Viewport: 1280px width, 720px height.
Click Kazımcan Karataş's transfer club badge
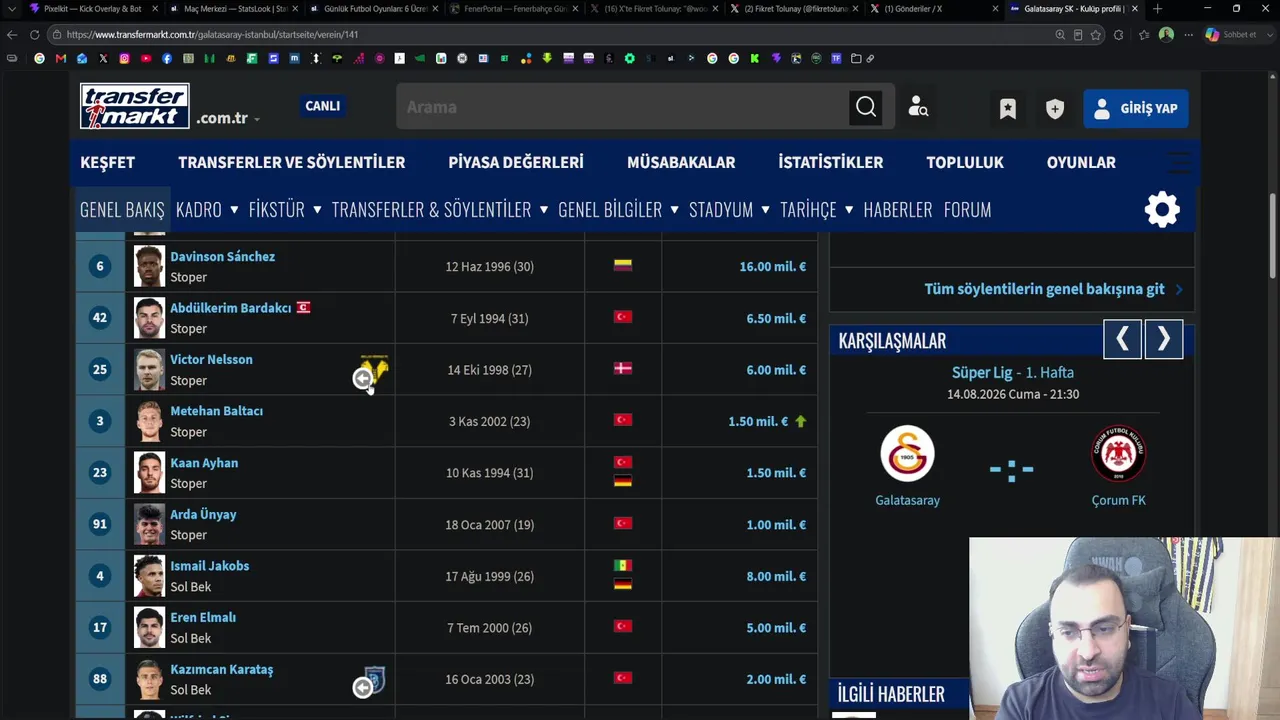(375, 679)
